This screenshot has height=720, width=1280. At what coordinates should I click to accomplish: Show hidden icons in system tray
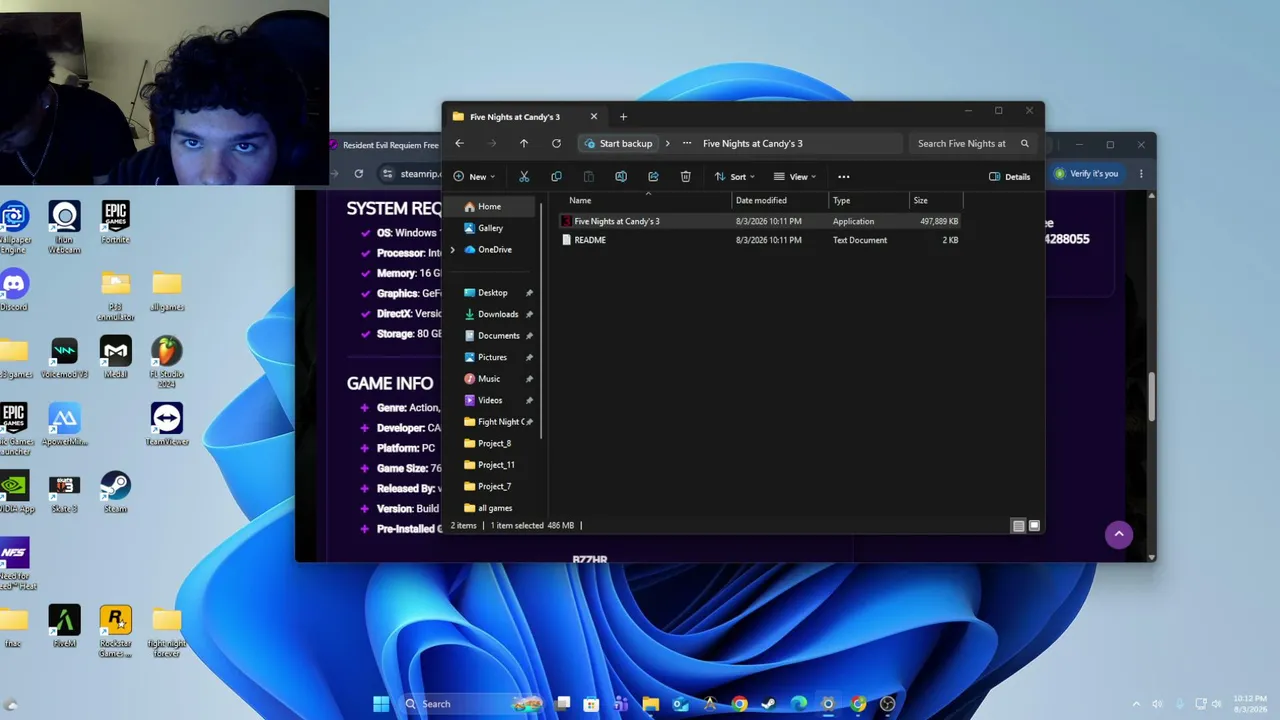pyautogui.click(x=1136, y=704)
